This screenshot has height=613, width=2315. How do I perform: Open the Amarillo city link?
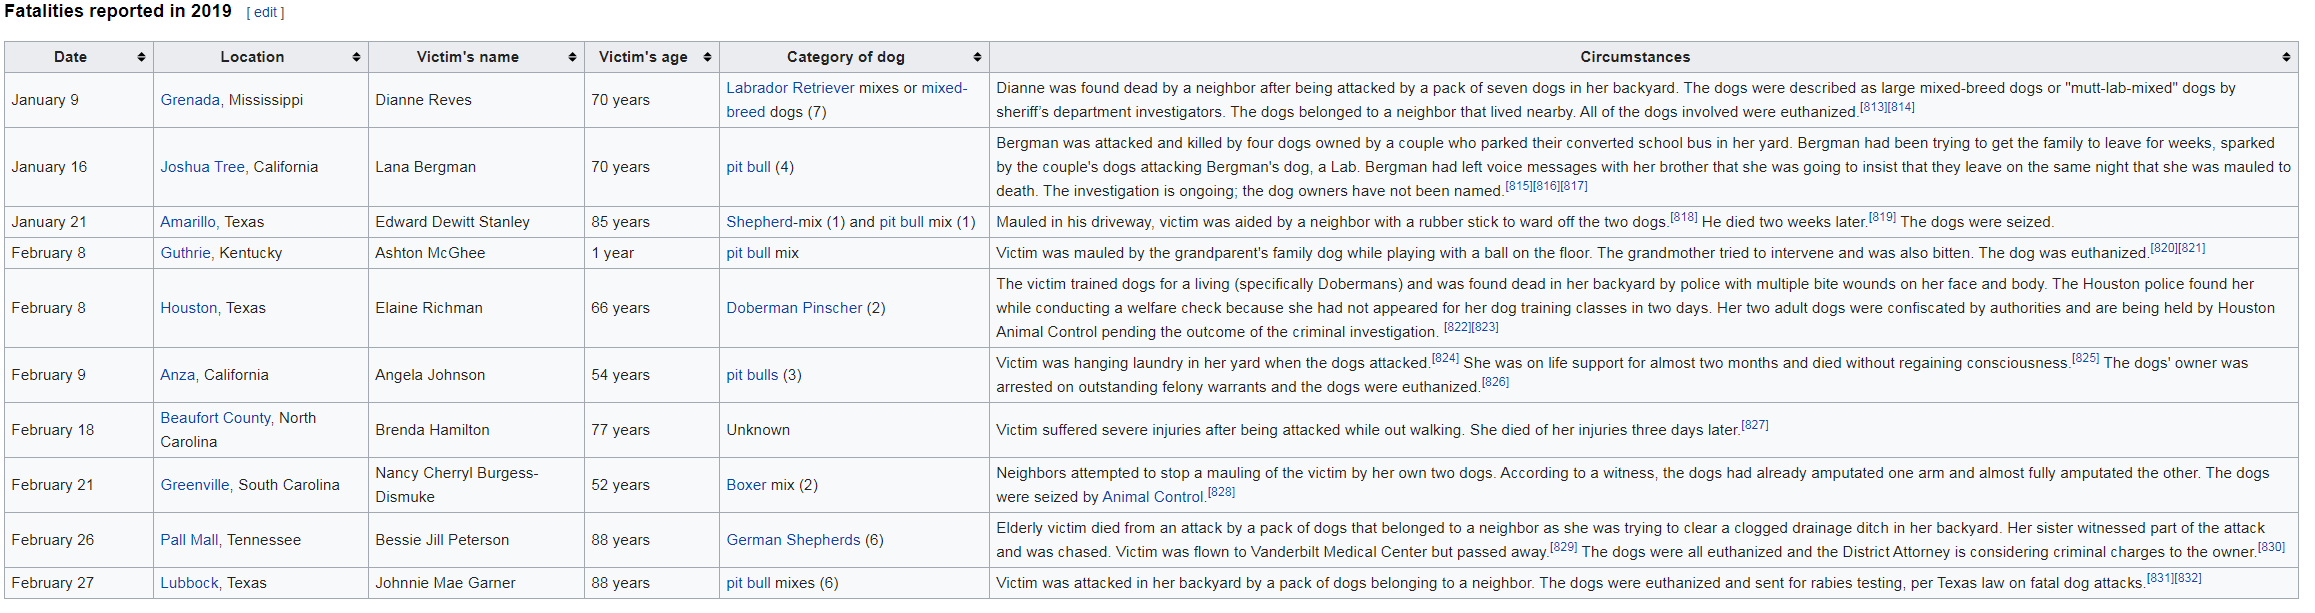[x=188, y=222]
